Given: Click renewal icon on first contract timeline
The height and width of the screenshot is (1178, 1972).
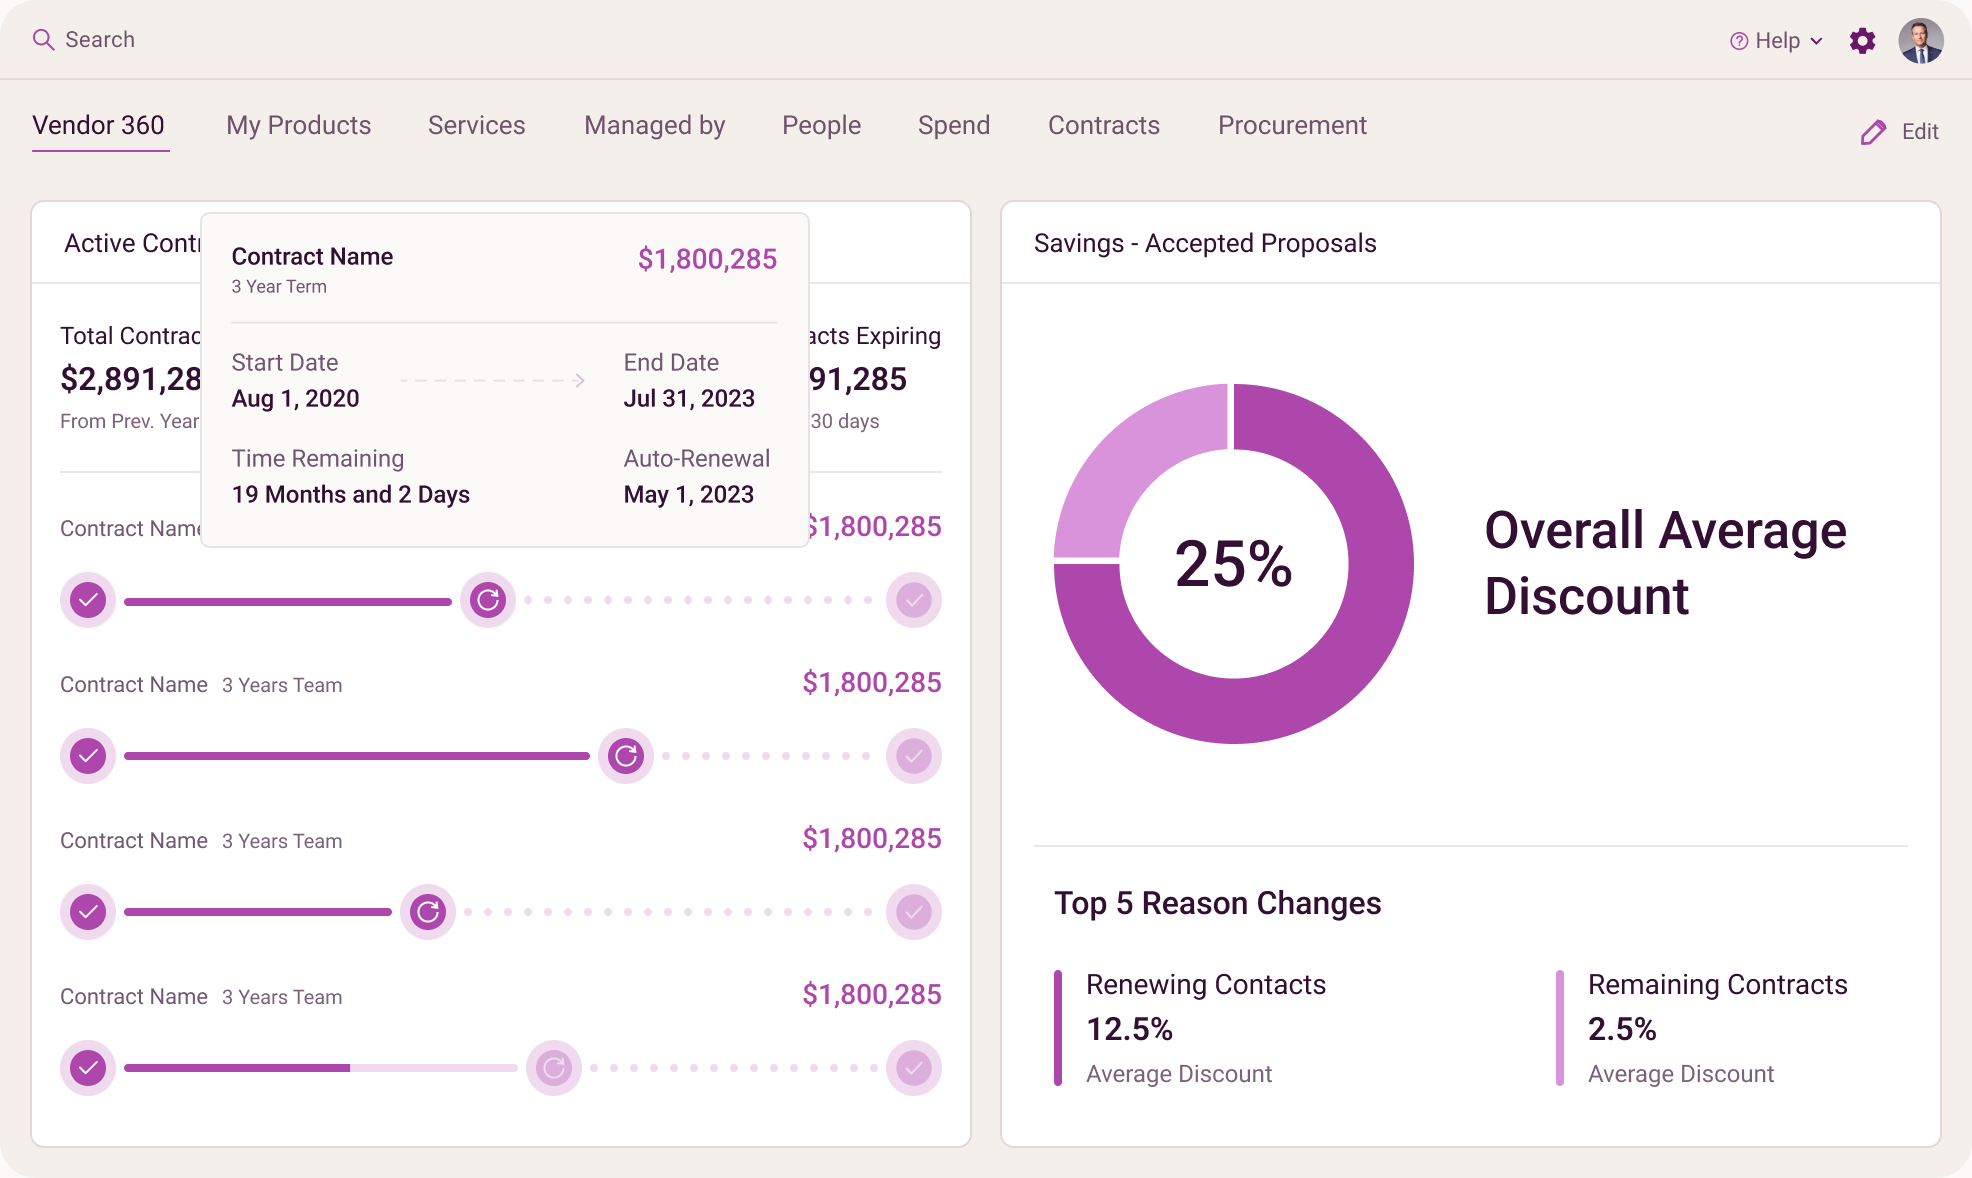Looking at the screenshot, I should 488,600.
